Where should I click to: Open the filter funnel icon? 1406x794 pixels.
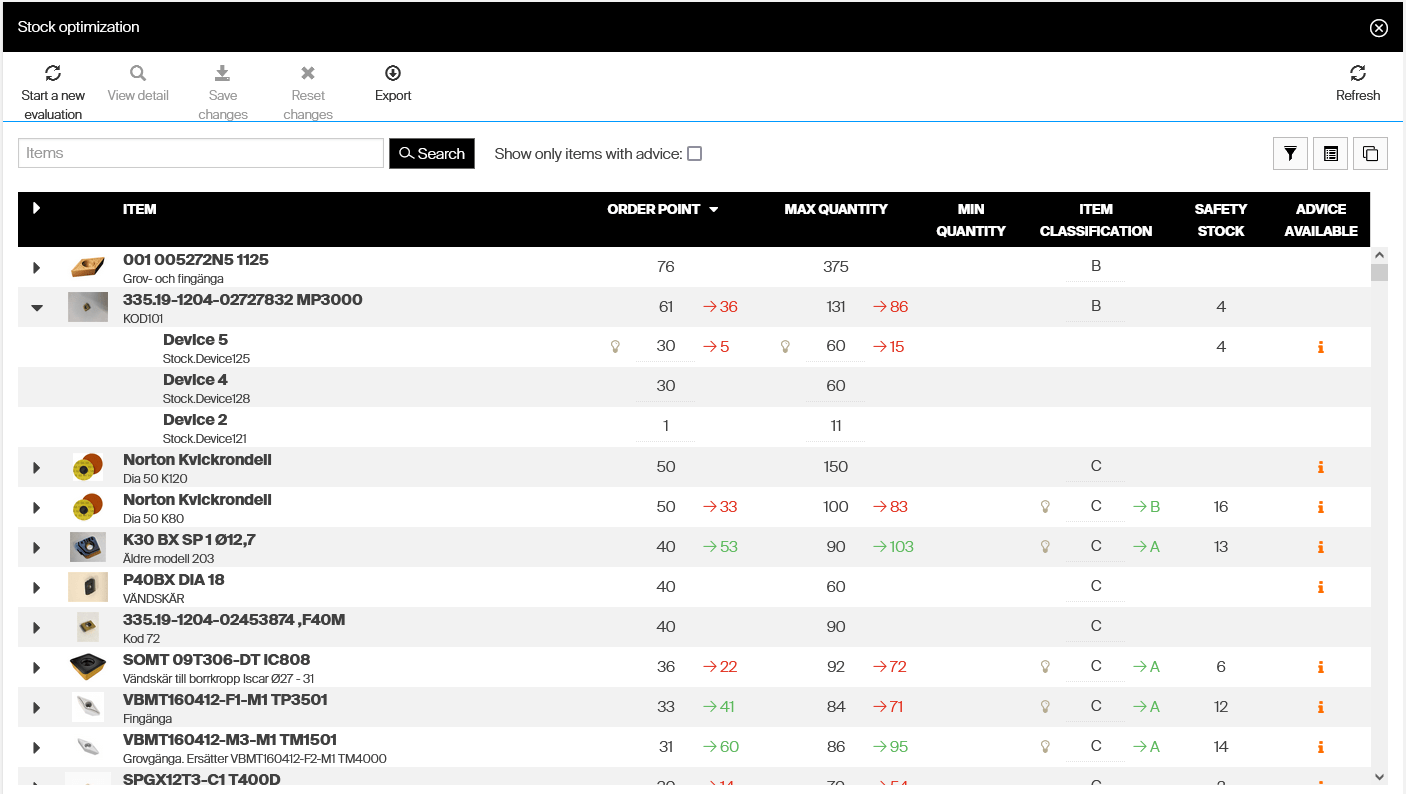click(x=1290, y=154)
